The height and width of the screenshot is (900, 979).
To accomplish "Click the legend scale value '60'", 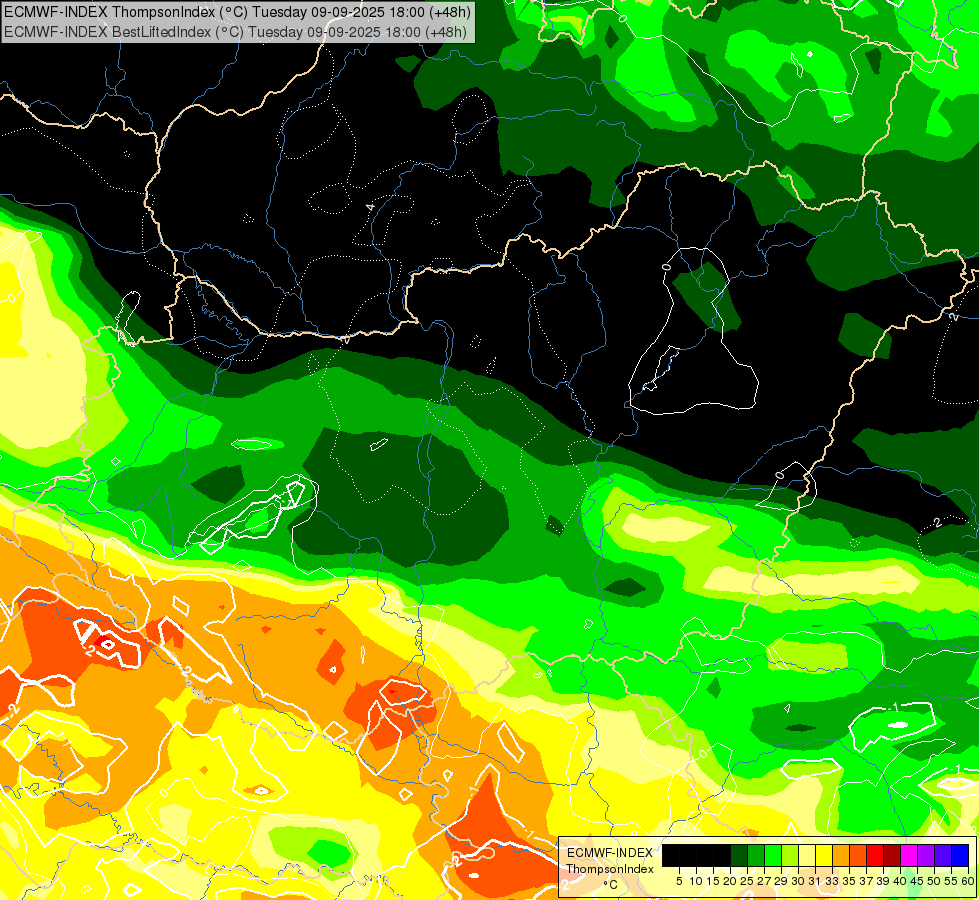I will 967,881.
